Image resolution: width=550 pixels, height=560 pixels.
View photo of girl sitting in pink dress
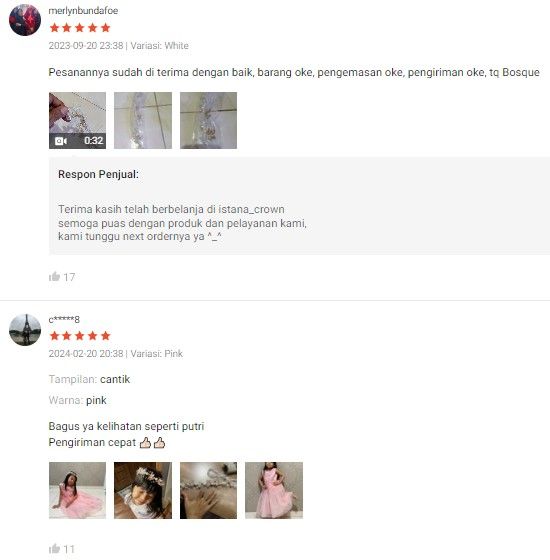(78, 490)
